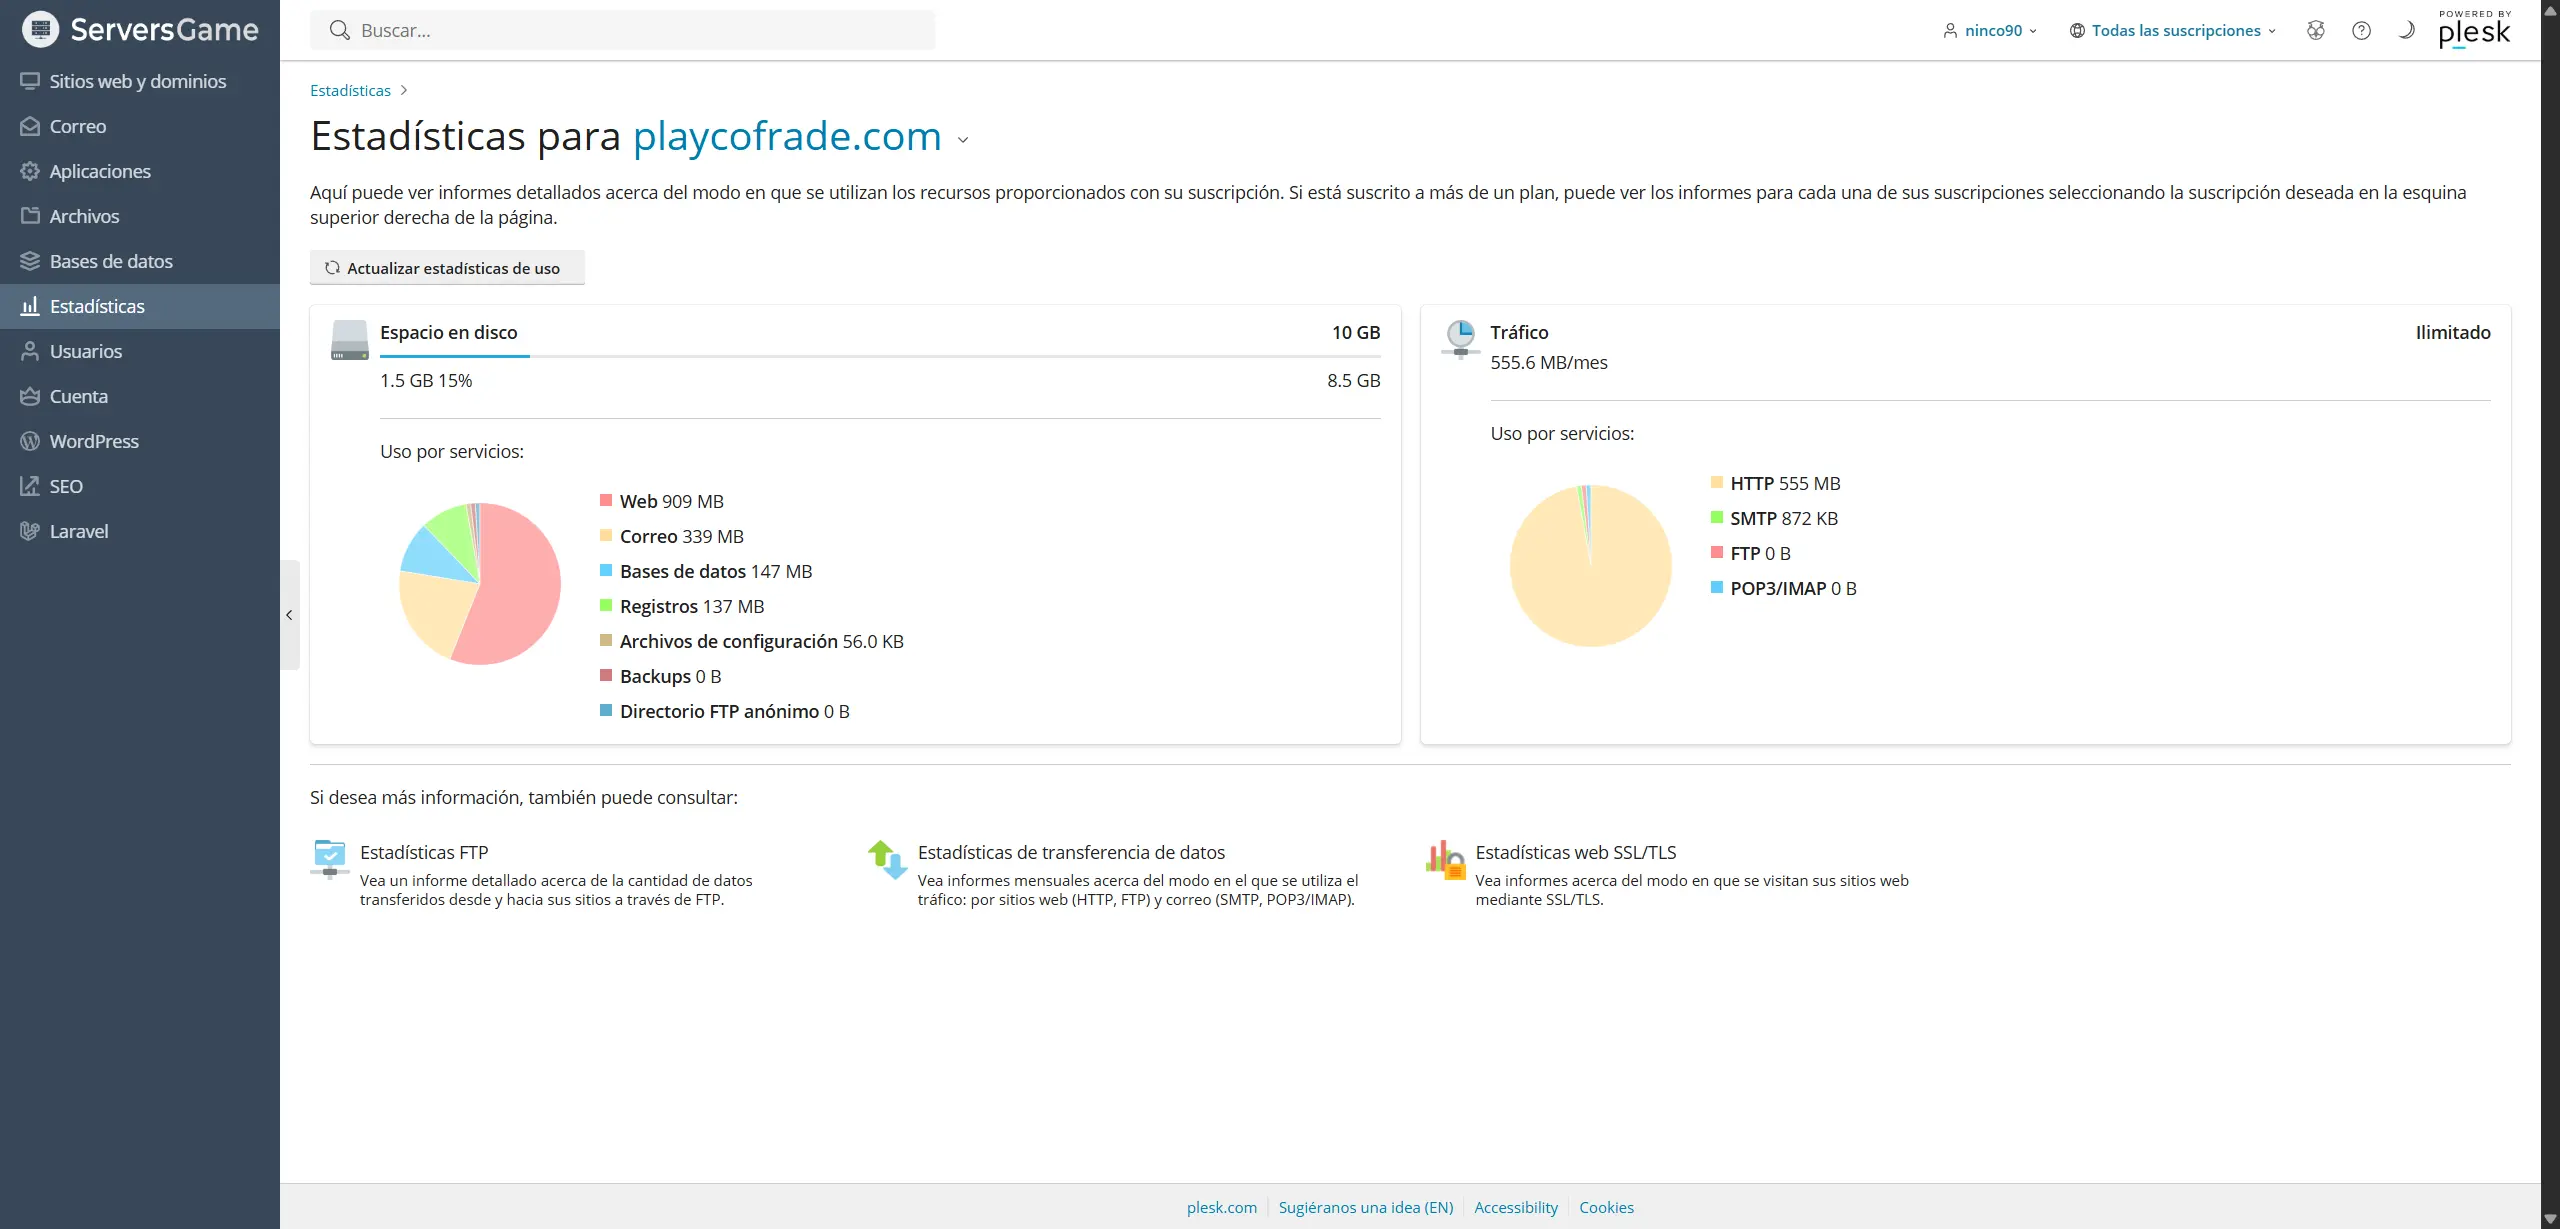Click the Tráfico pie monitor icon

tap(1460, 339)
